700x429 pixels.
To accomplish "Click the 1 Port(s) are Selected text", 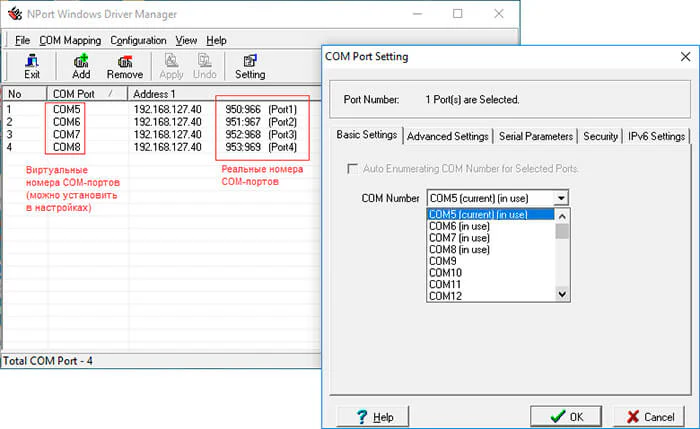I will point(472,100).
